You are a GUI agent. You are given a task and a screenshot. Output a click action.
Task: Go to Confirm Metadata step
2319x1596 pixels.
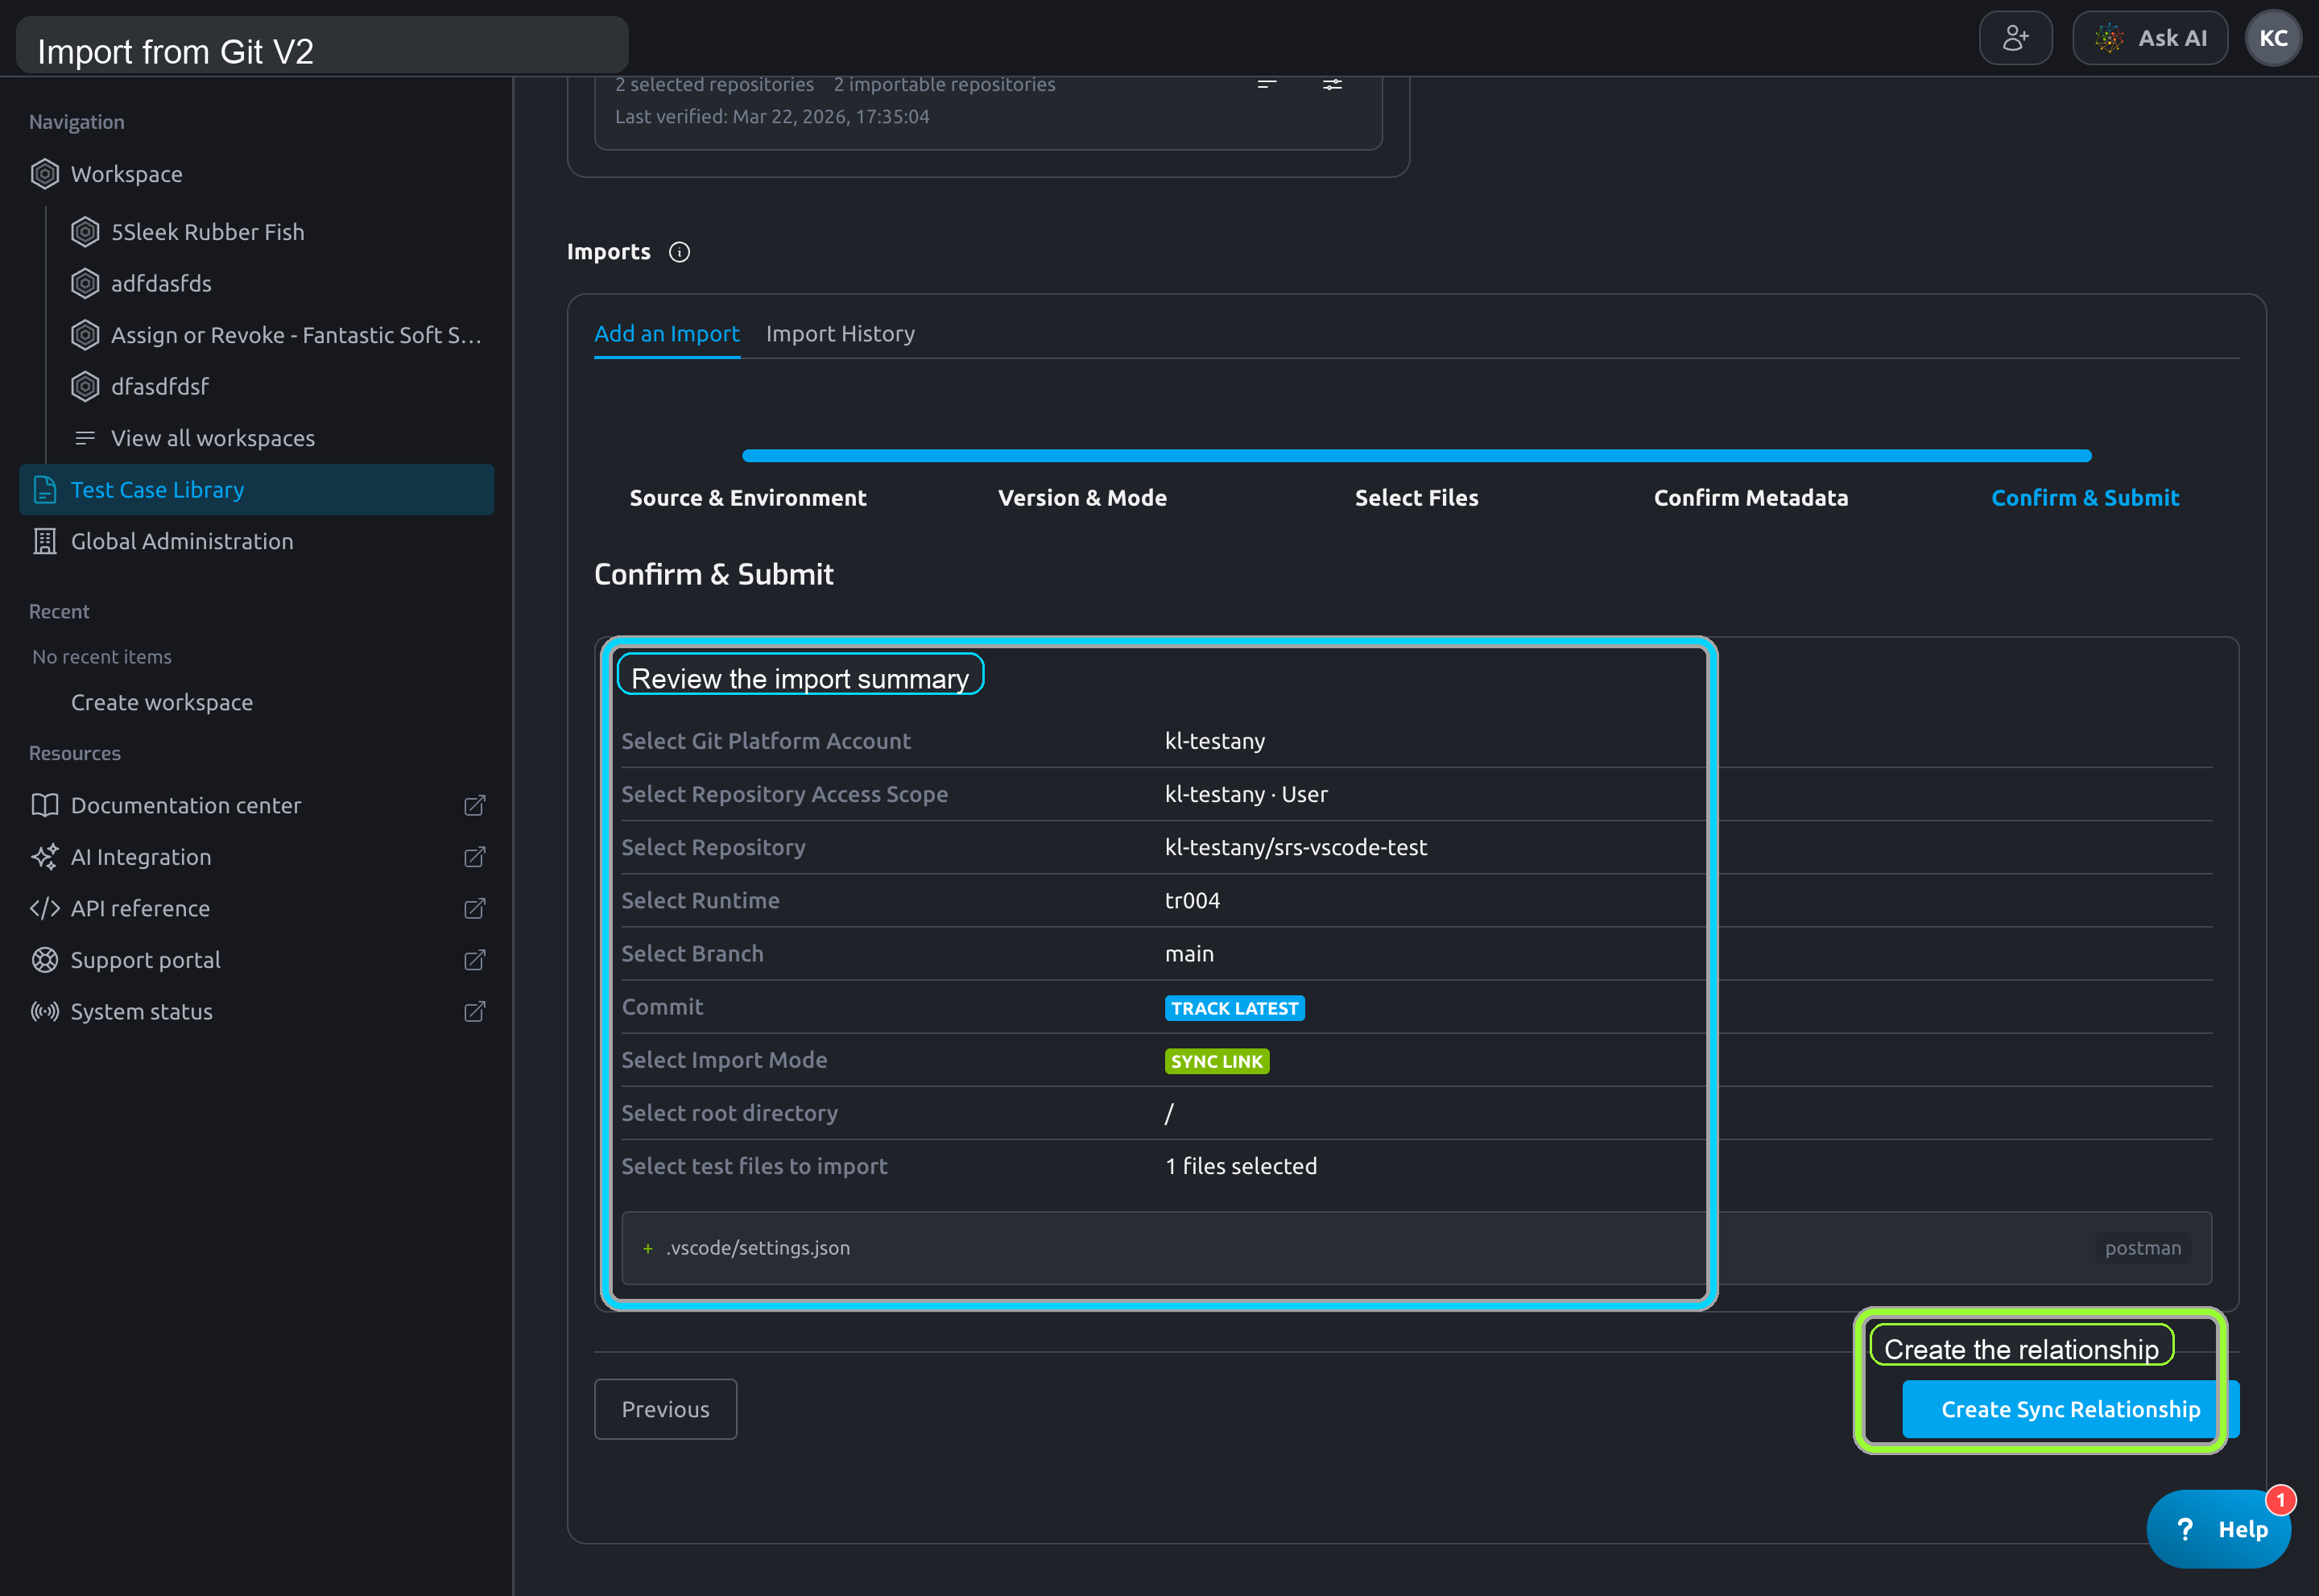tap(1750, 498)
